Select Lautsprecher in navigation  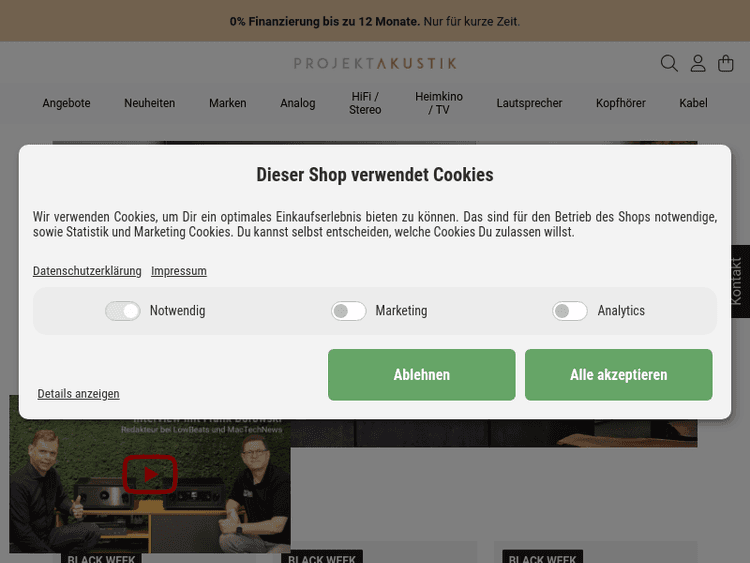[529, 103]
